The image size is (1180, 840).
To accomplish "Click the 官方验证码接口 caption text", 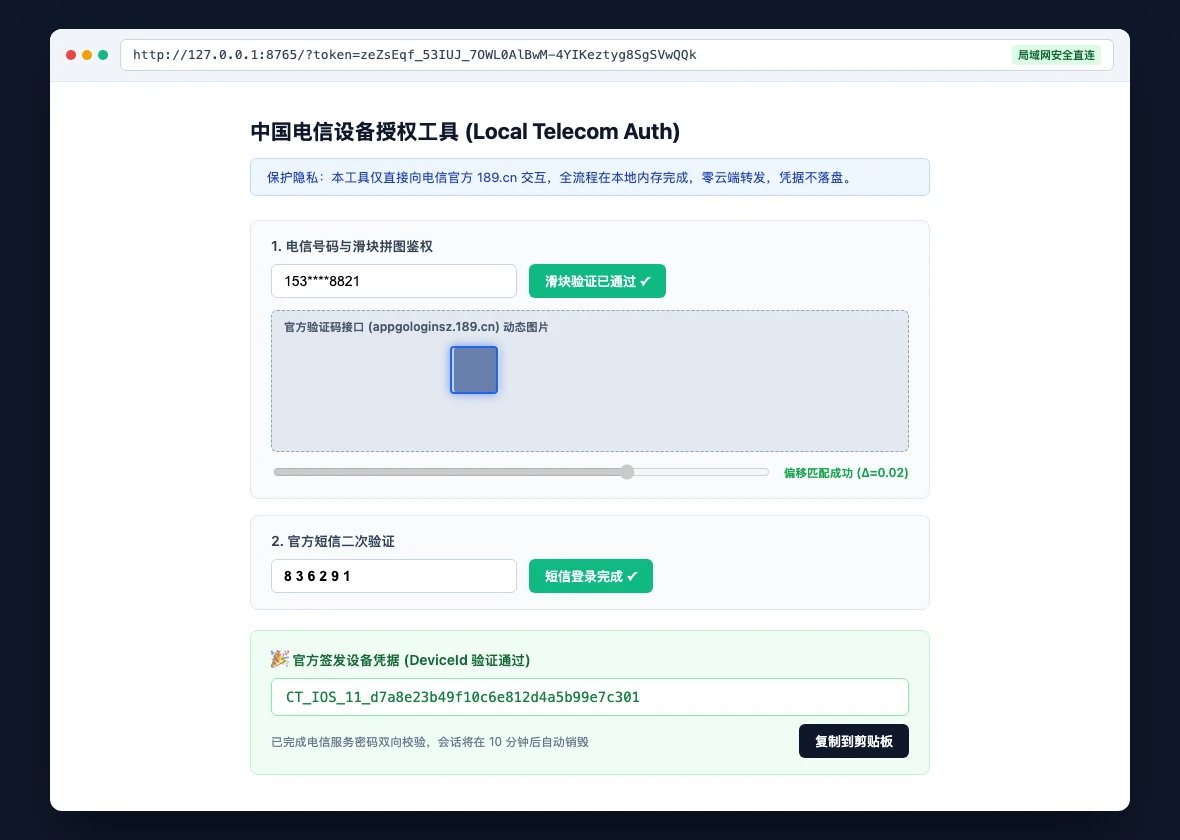I will click(x=416, y=327).
